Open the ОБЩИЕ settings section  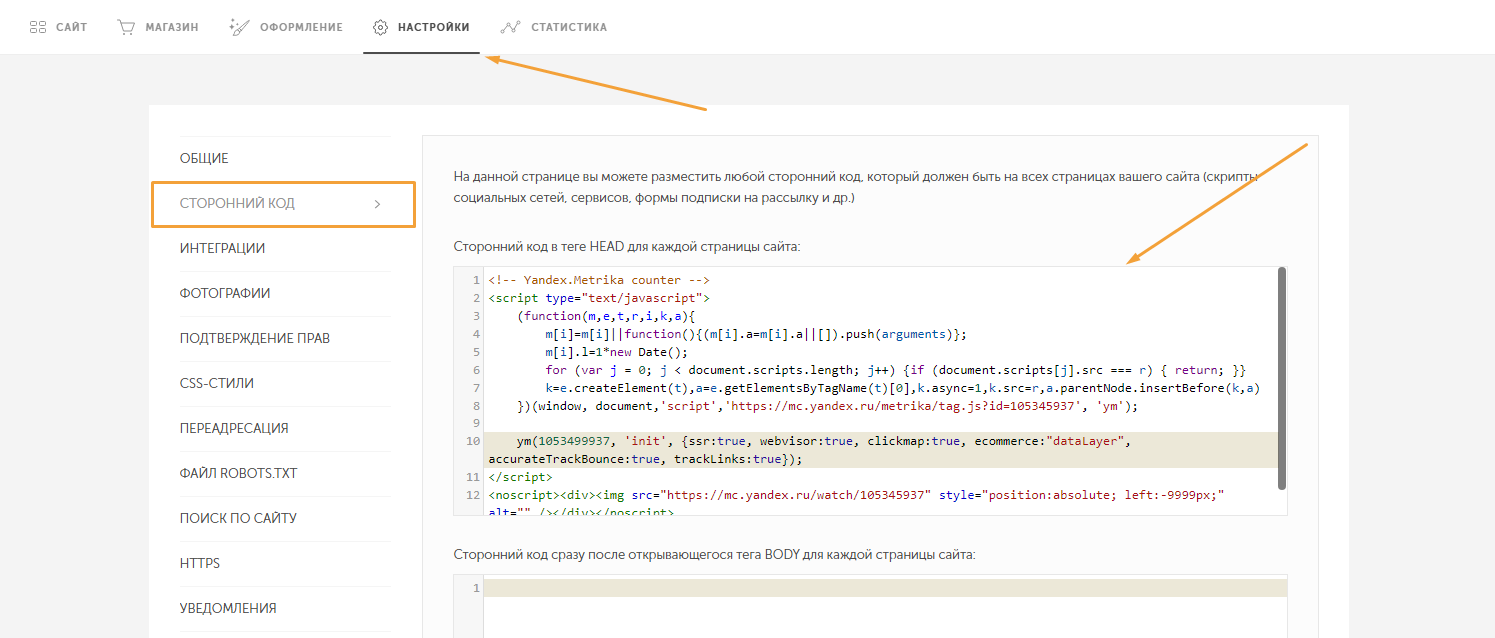click(204, 159)
